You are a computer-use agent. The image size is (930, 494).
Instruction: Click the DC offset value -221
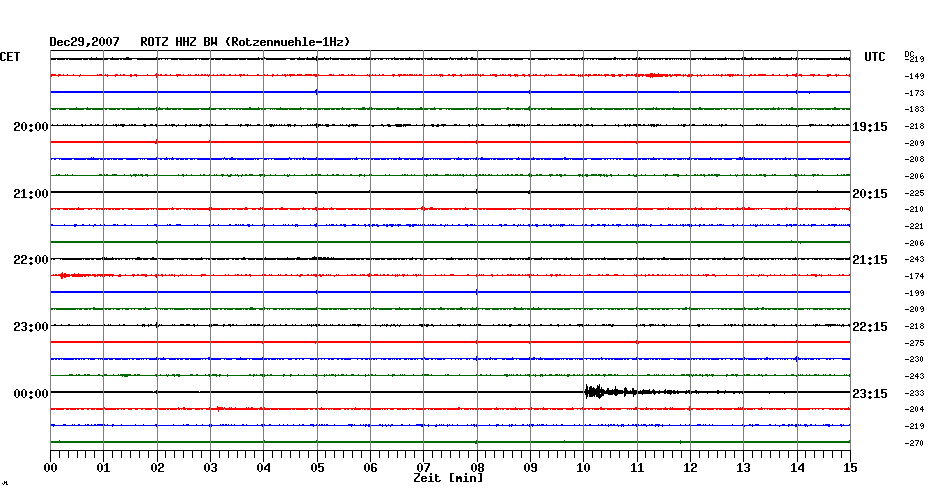tap(915, 227)
